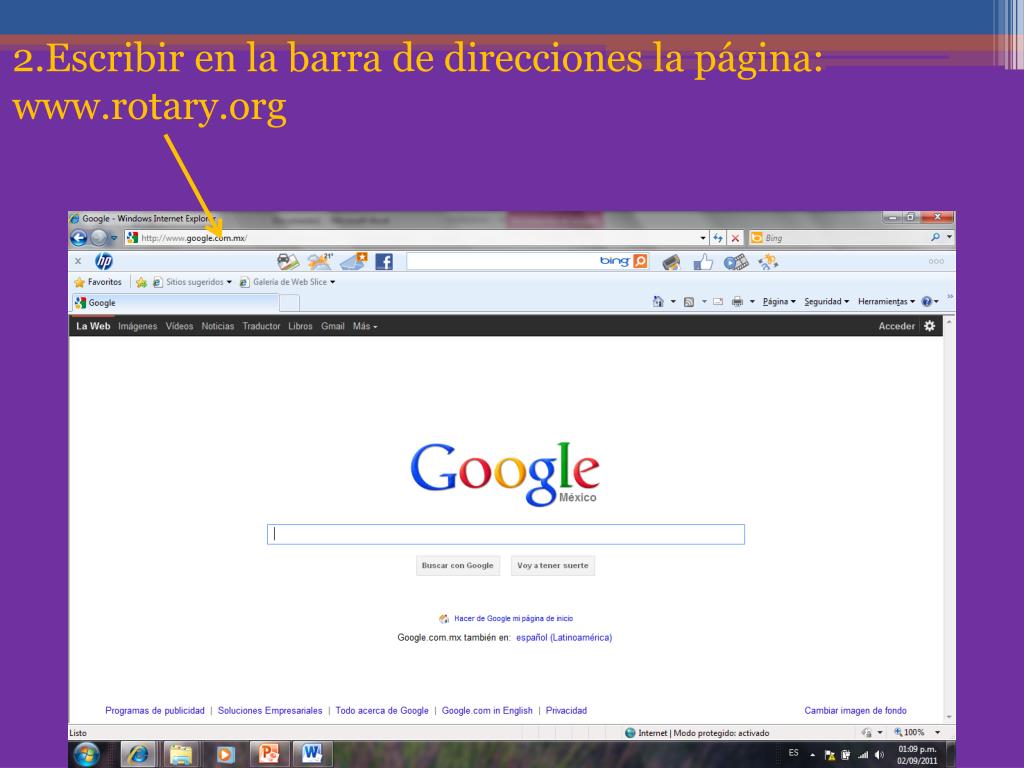The width and height of the screenshot is (1024, 768).
Task: Click the español (Latinoamérica) link
Action: pyautogui.click(x=564, y=637)
